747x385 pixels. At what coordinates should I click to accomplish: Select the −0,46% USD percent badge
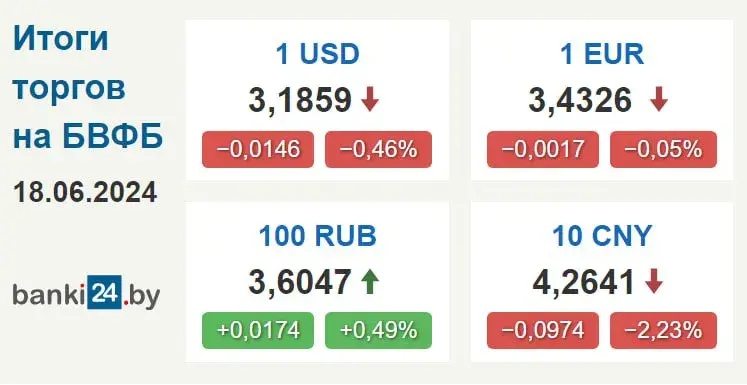[378, 150]
